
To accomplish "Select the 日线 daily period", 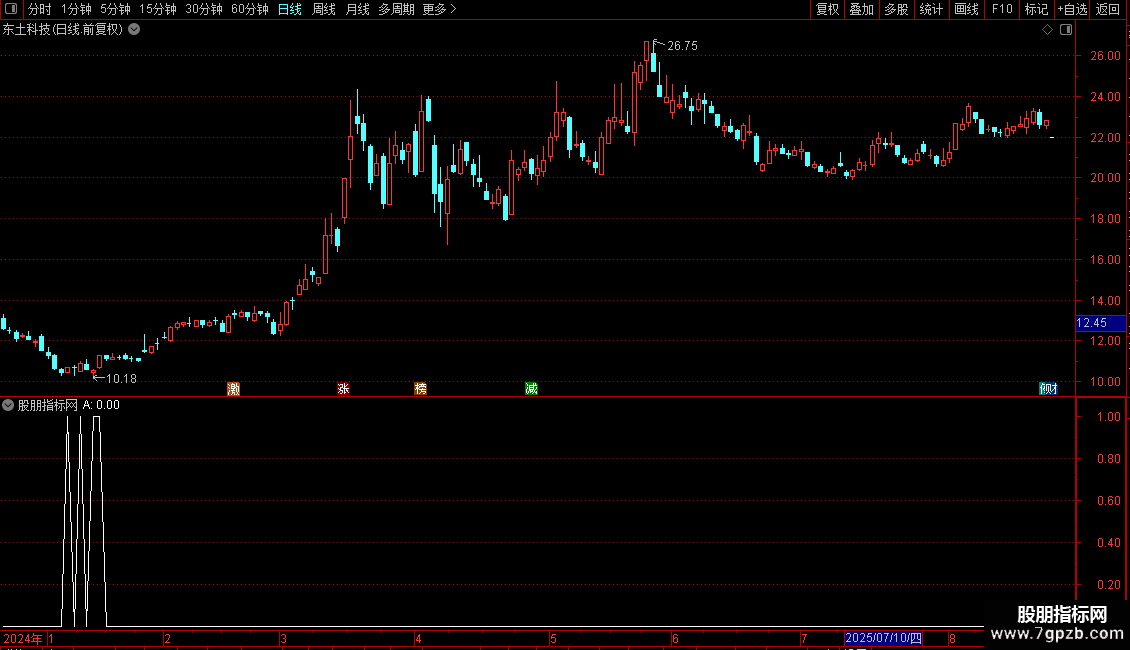I will click(x=290, y=9).
